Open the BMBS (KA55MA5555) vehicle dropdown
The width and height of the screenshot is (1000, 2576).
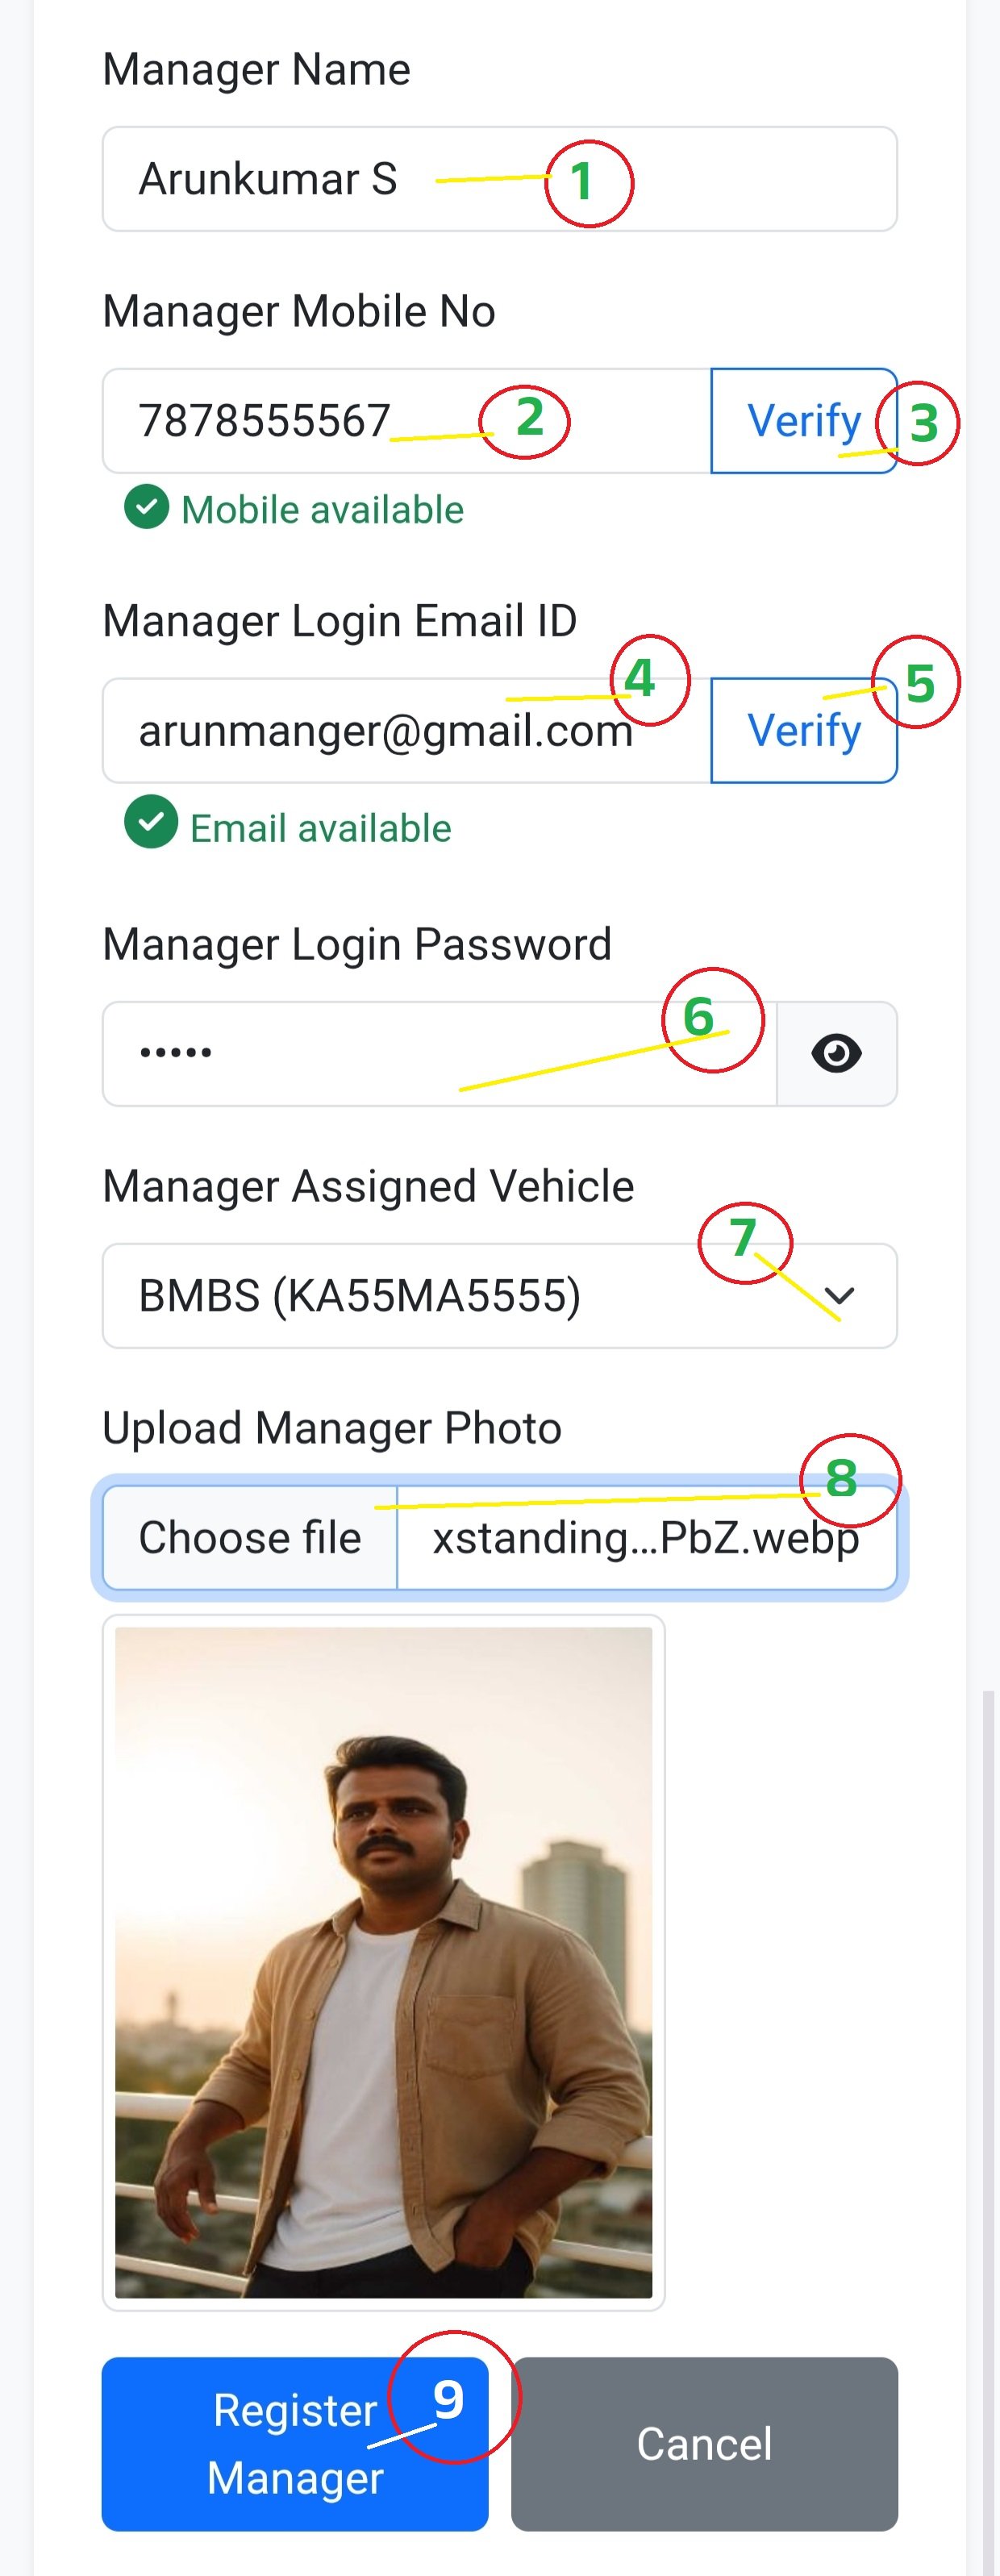point(450,1296)
